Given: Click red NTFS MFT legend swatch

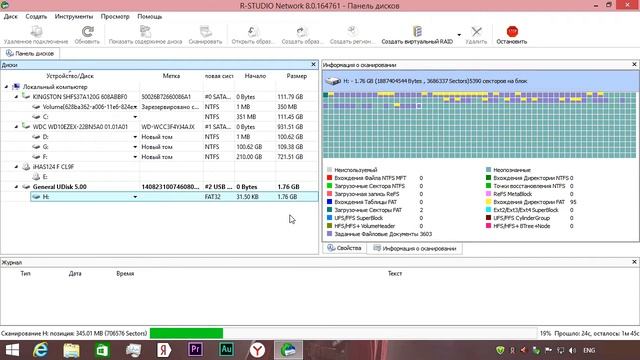Looking at the screenshot, I should pyautogui.click(x=329, y=178).
